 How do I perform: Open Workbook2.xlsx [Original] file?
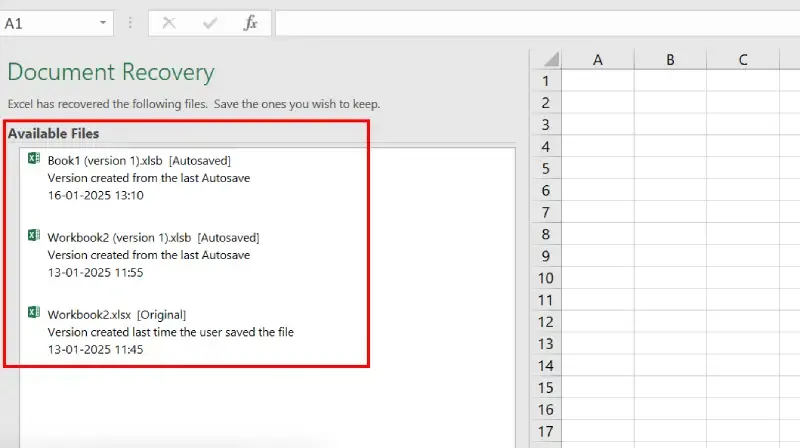117,315
